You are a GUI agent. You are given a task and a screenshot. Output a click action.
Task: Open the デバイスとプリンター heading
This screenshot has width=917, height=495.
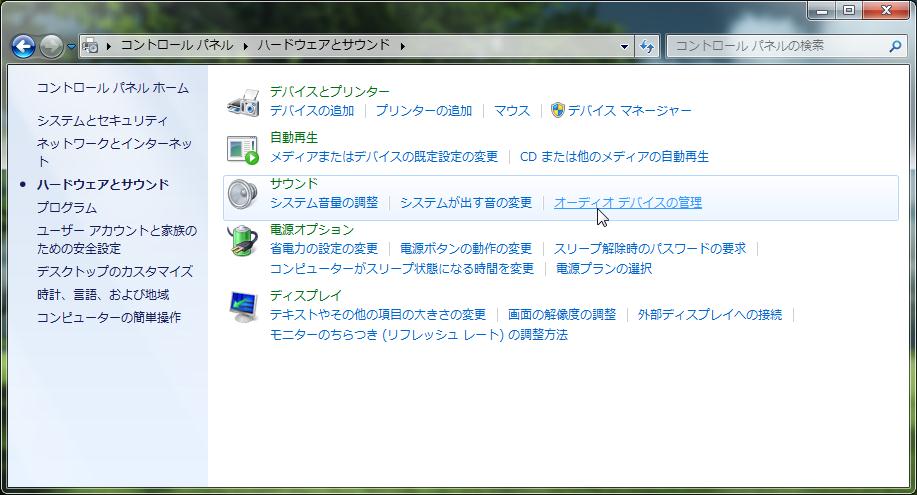[x=329, y=91]
